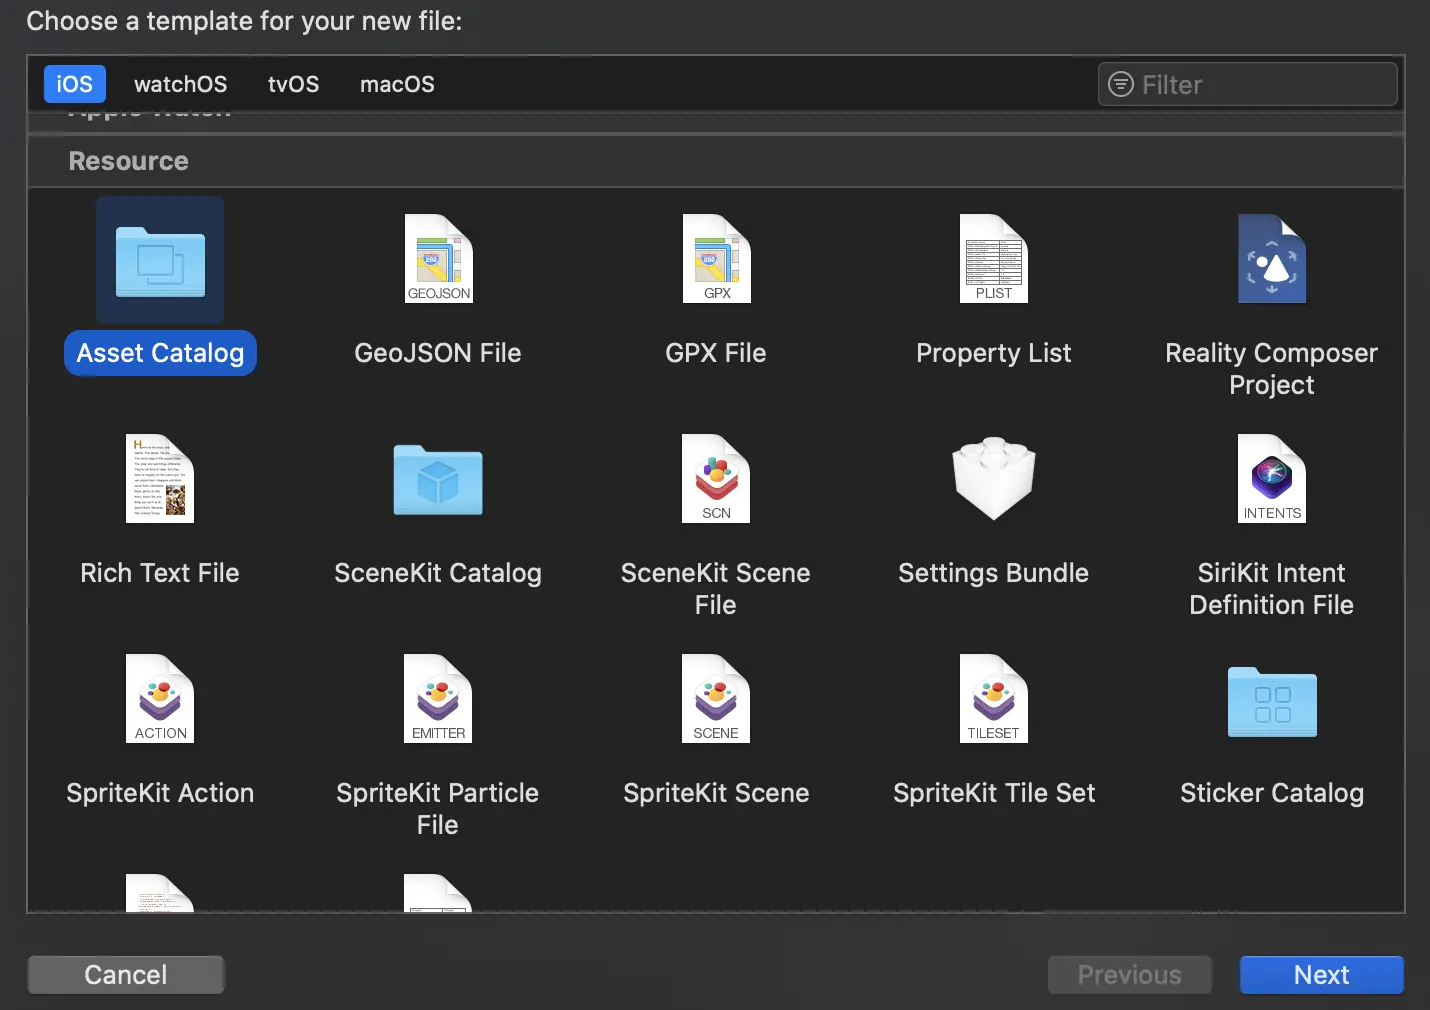The height and width of the screenshot is (1010, 1430).
Task: Select the Asset Catalog folder icon
Action: [160, 261]
